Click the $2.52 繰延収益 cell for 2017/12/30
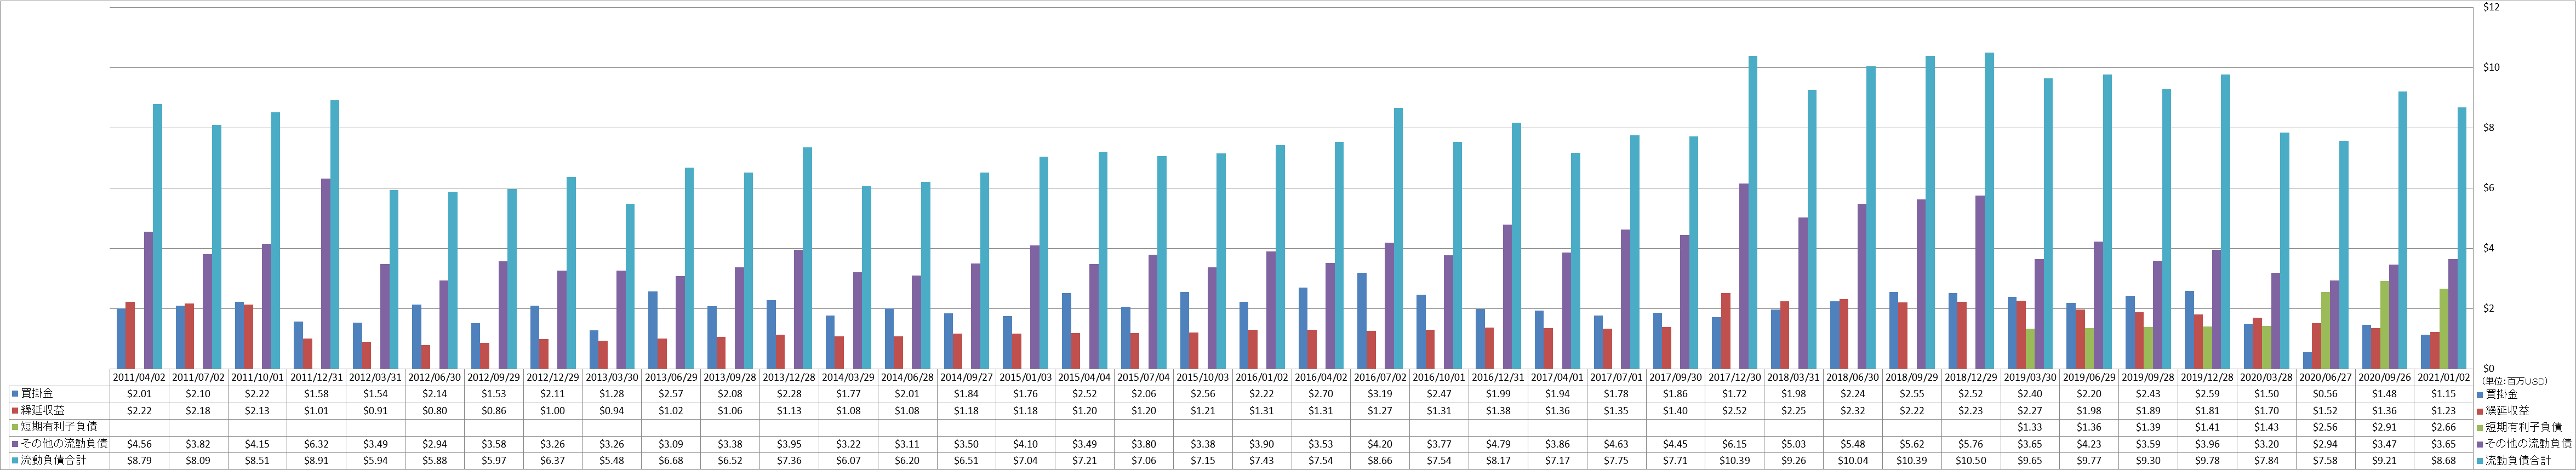This screenshot has width=2576, height=470. click(x=1735, y=410)
